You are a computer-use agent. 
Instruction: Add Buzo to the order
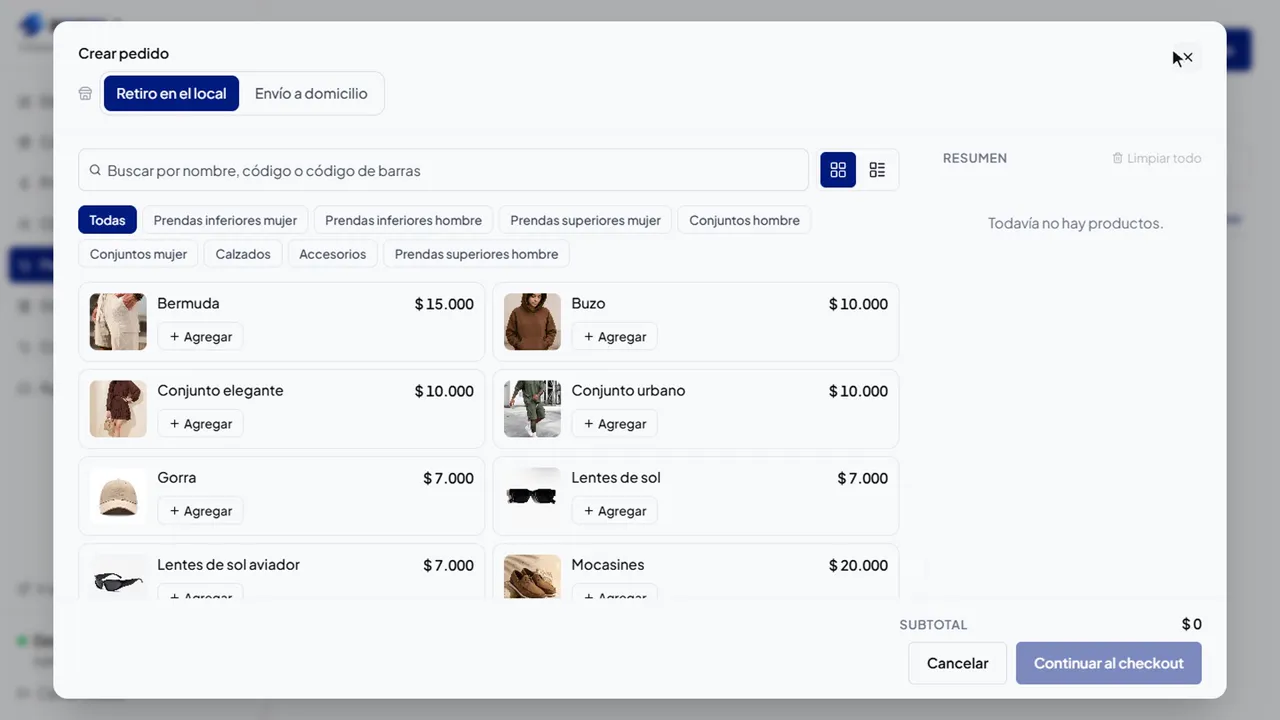coord(614,337)
